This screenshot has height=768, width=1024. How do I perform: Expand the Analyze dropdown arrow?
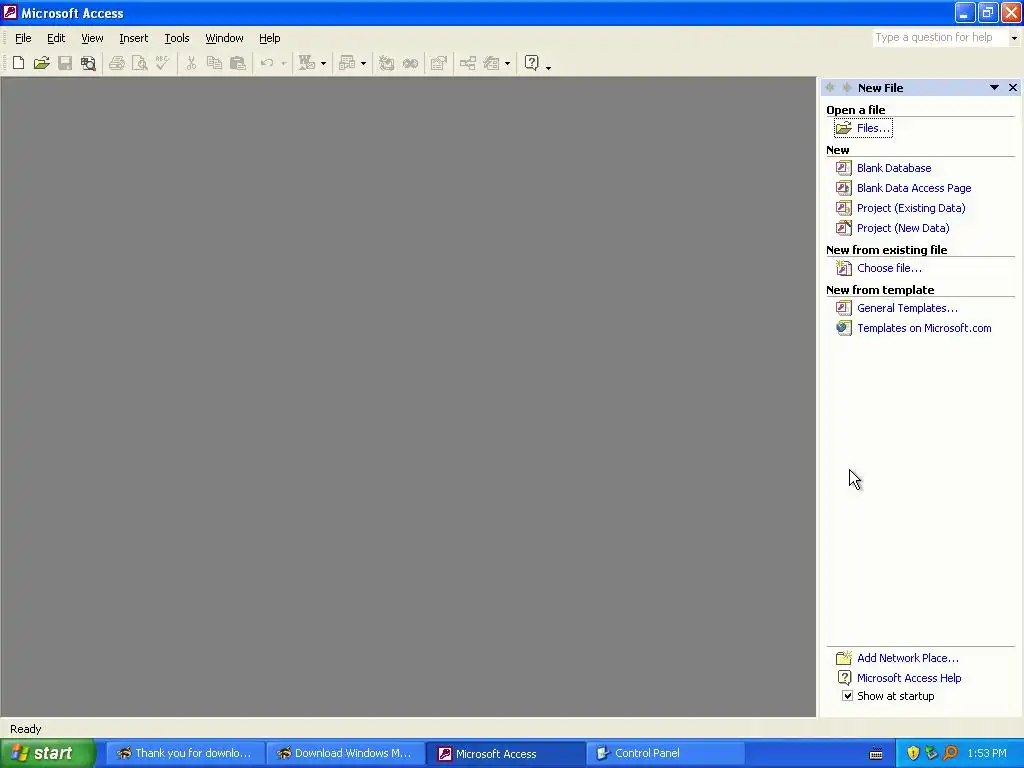click(364, 63)
